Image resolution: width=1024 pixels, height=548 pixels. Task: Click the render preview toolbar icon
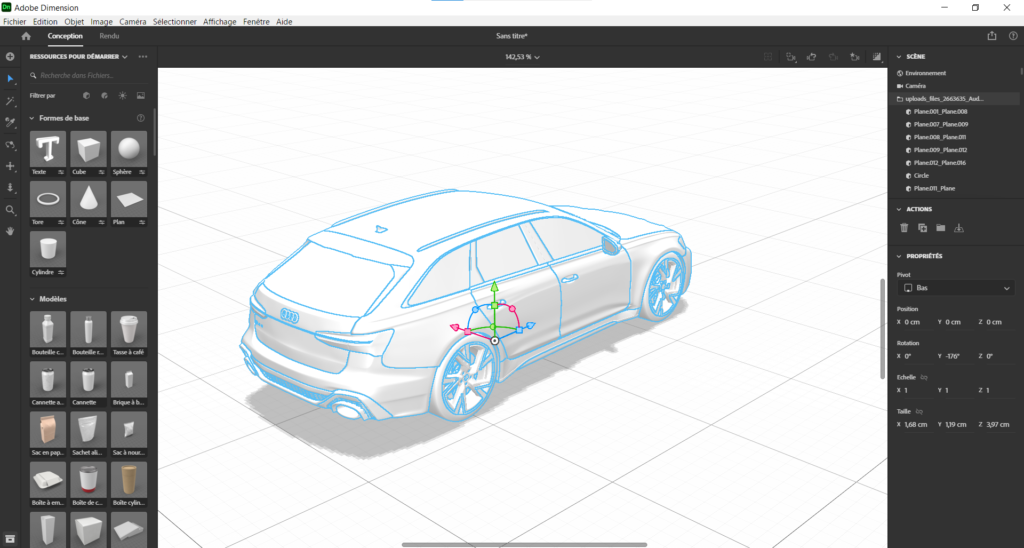coord(877,57)
